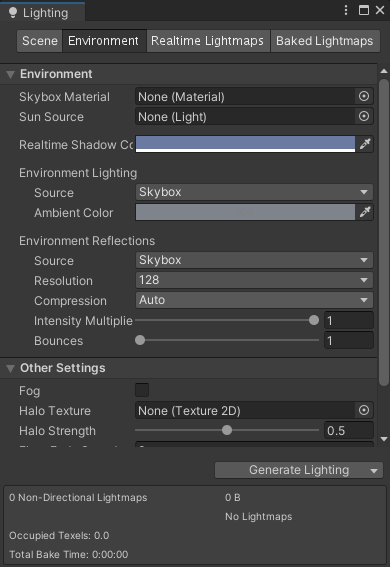Click the Intensity Multiplier value field
The image size is (390, 567).
(x=349, y=320)
